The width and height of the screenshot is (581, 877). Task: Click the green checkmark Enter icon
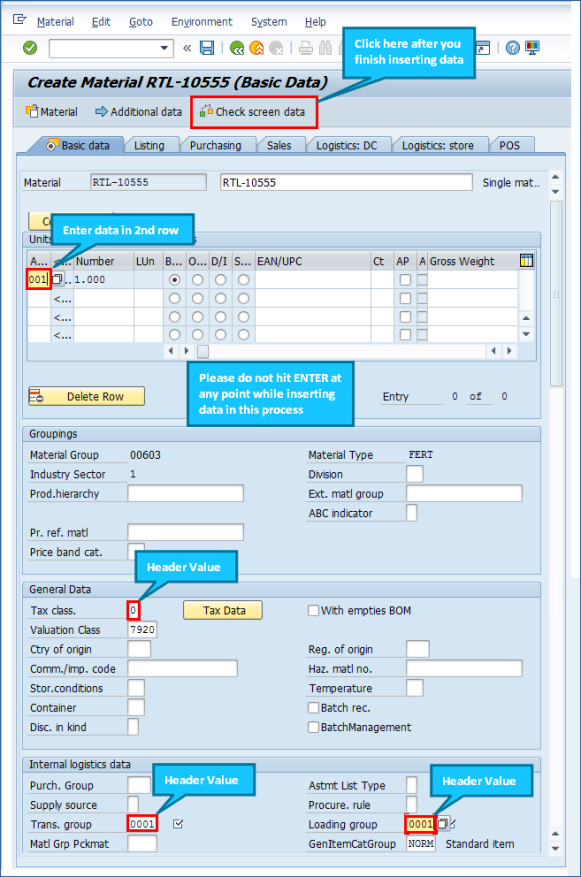tap(30, 48)
